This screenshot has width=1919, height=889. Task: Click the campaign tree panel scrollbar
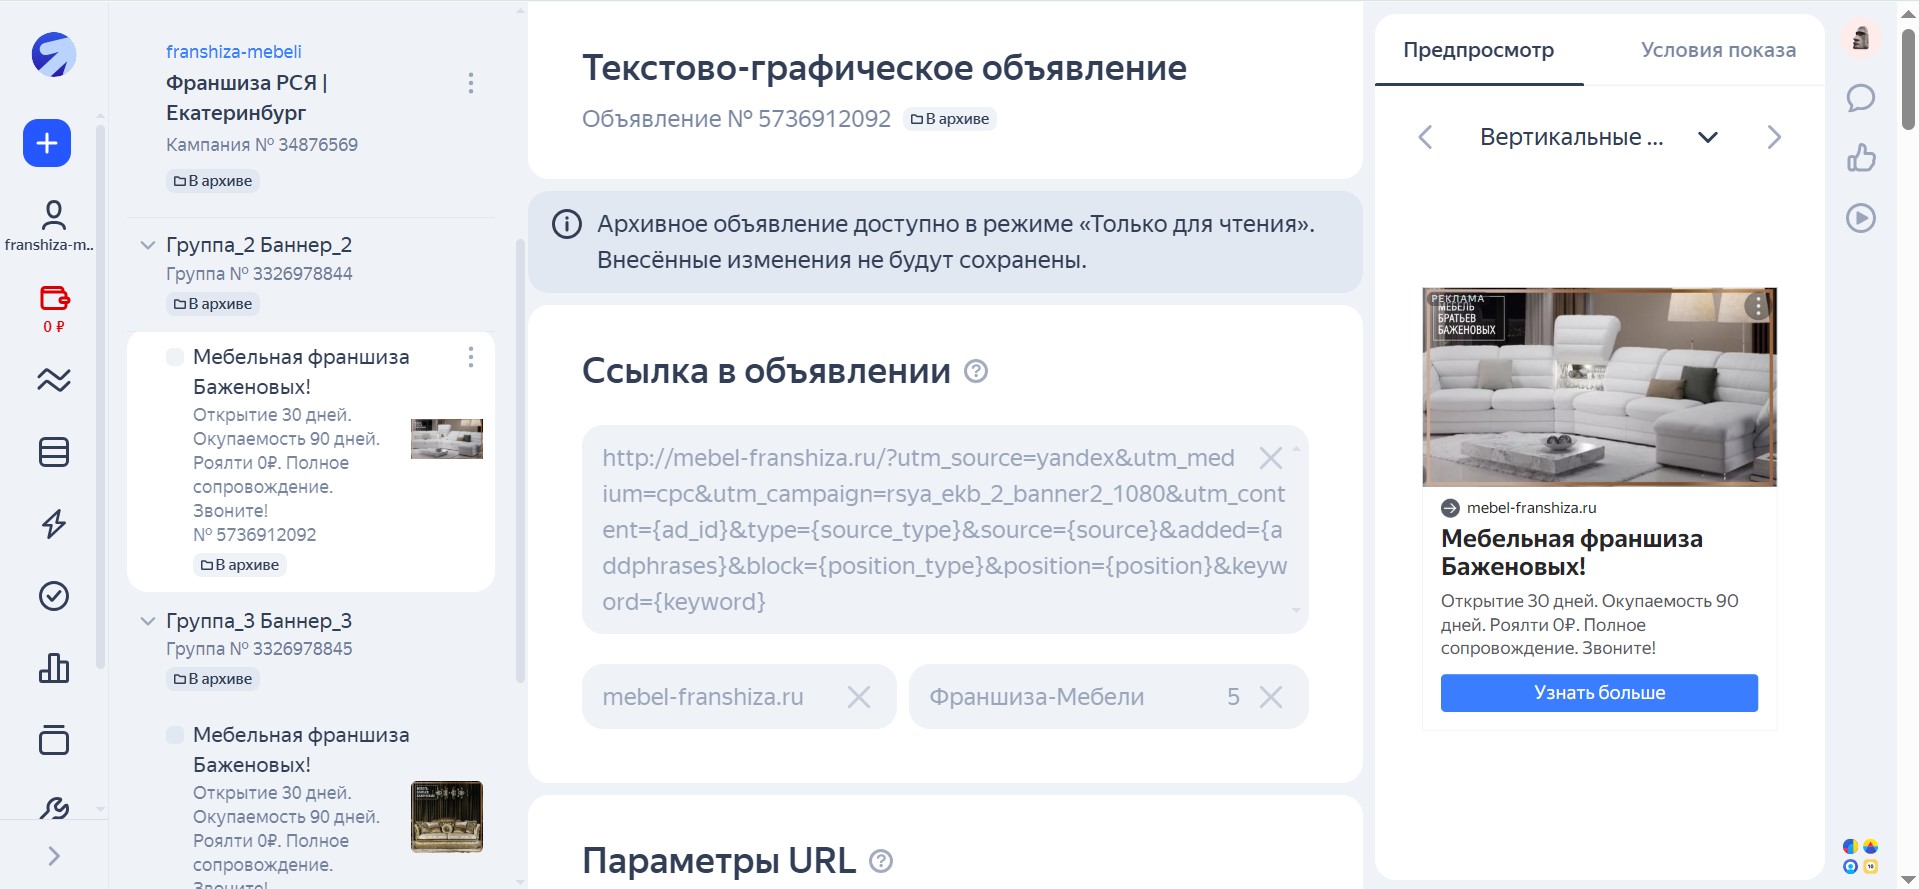[x=520, y=460]
